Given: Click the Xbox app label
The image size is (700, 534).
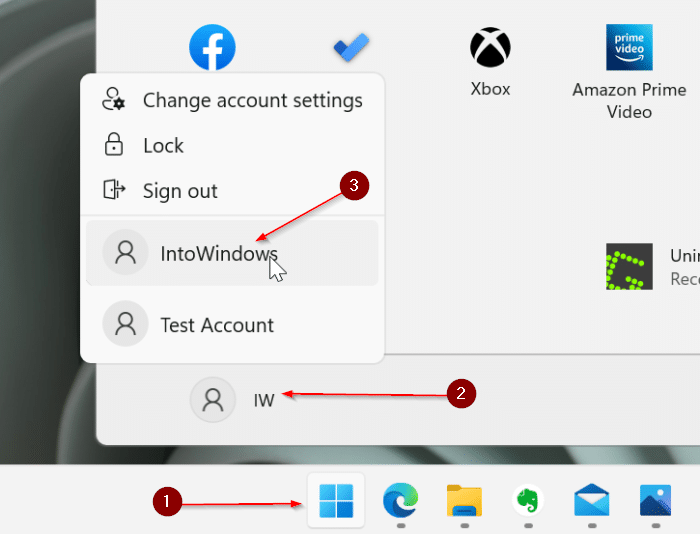Looking at the screenshot, I should pyautogui.click(x=490, y=89).
